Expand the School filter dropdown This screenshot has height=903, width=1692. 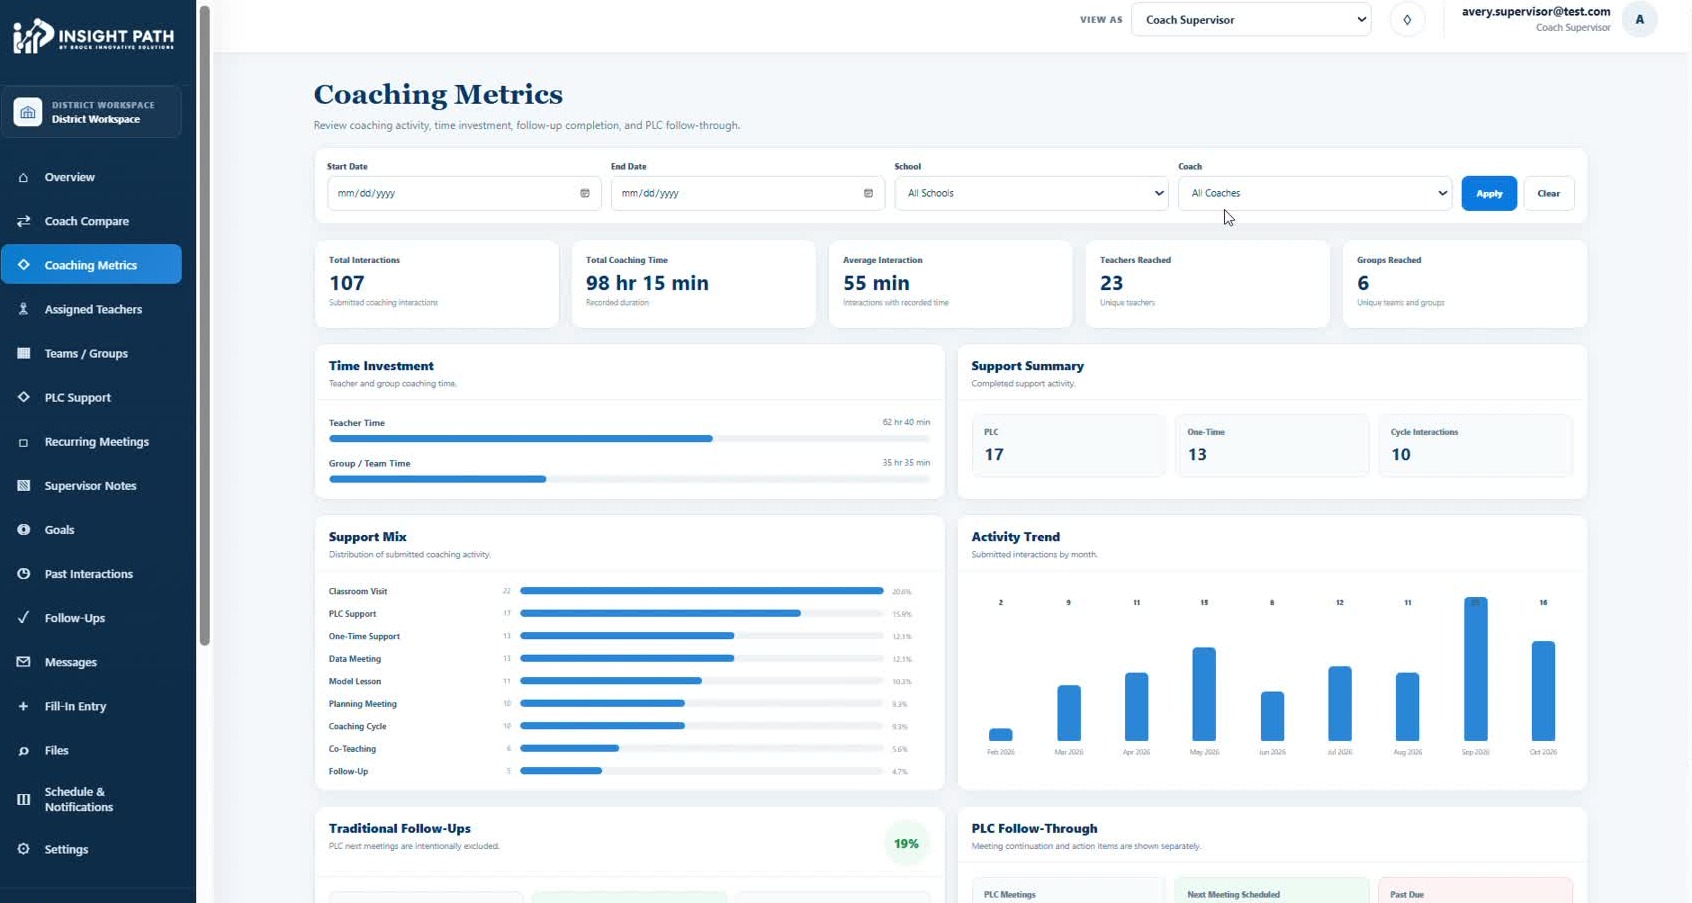1031,193
